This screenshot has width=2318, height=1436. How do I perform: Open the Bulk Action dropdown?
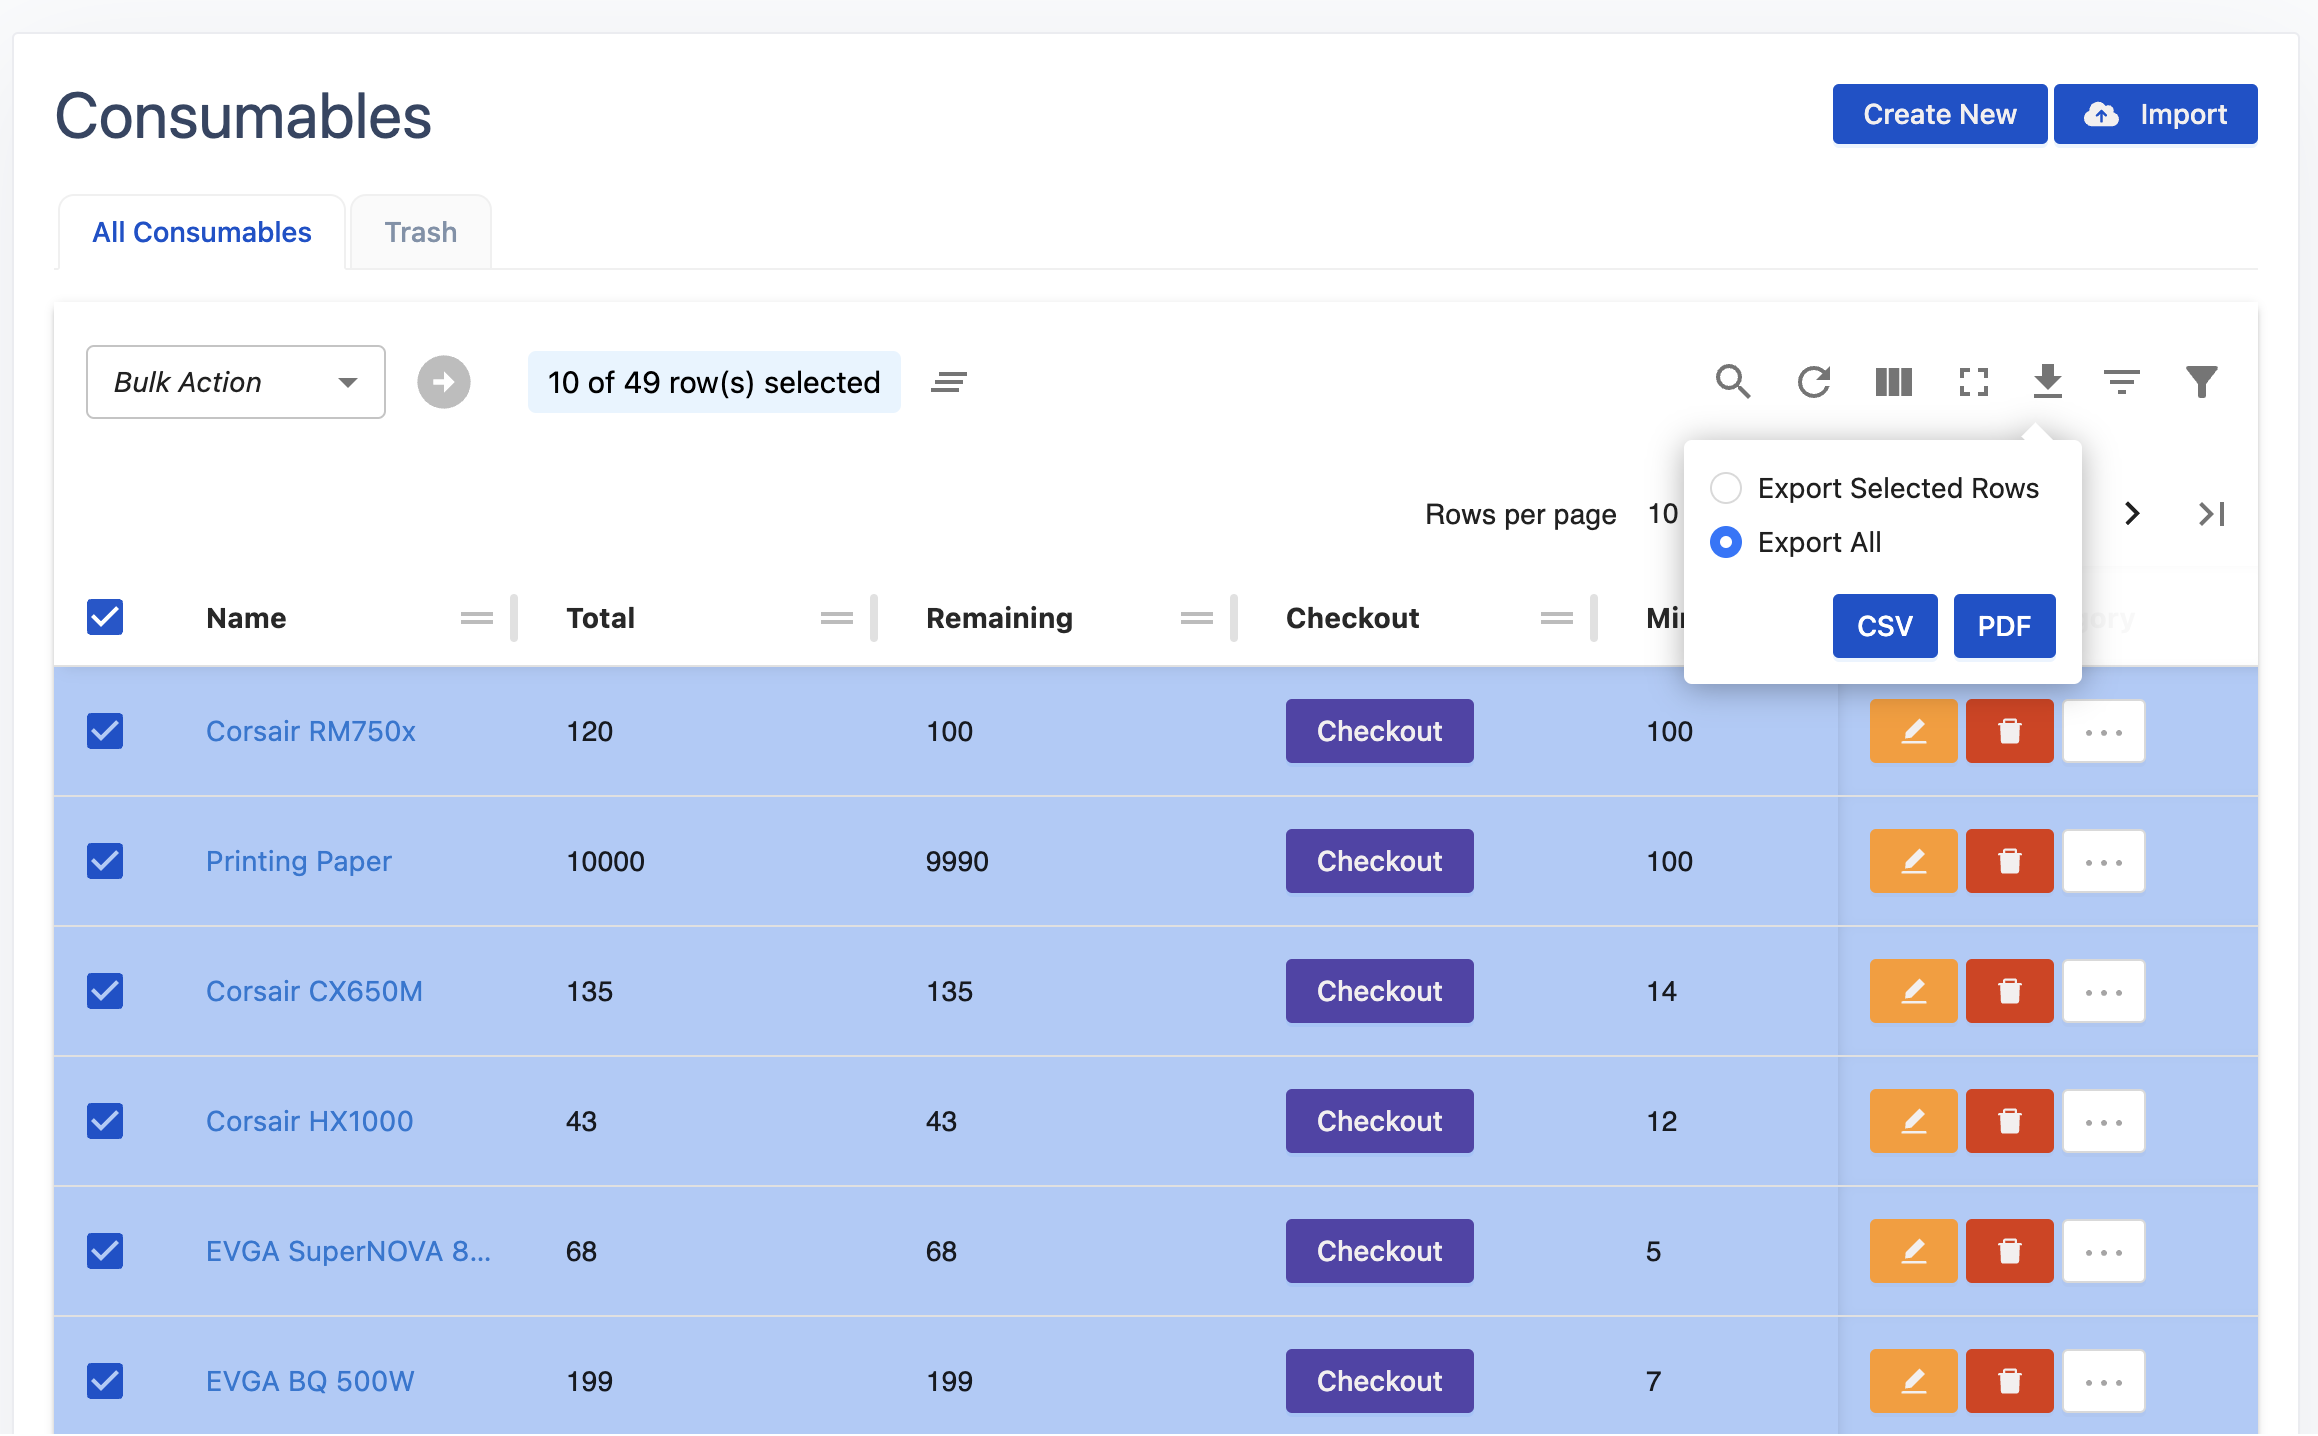pyautogui.click(x=236, y=382)
